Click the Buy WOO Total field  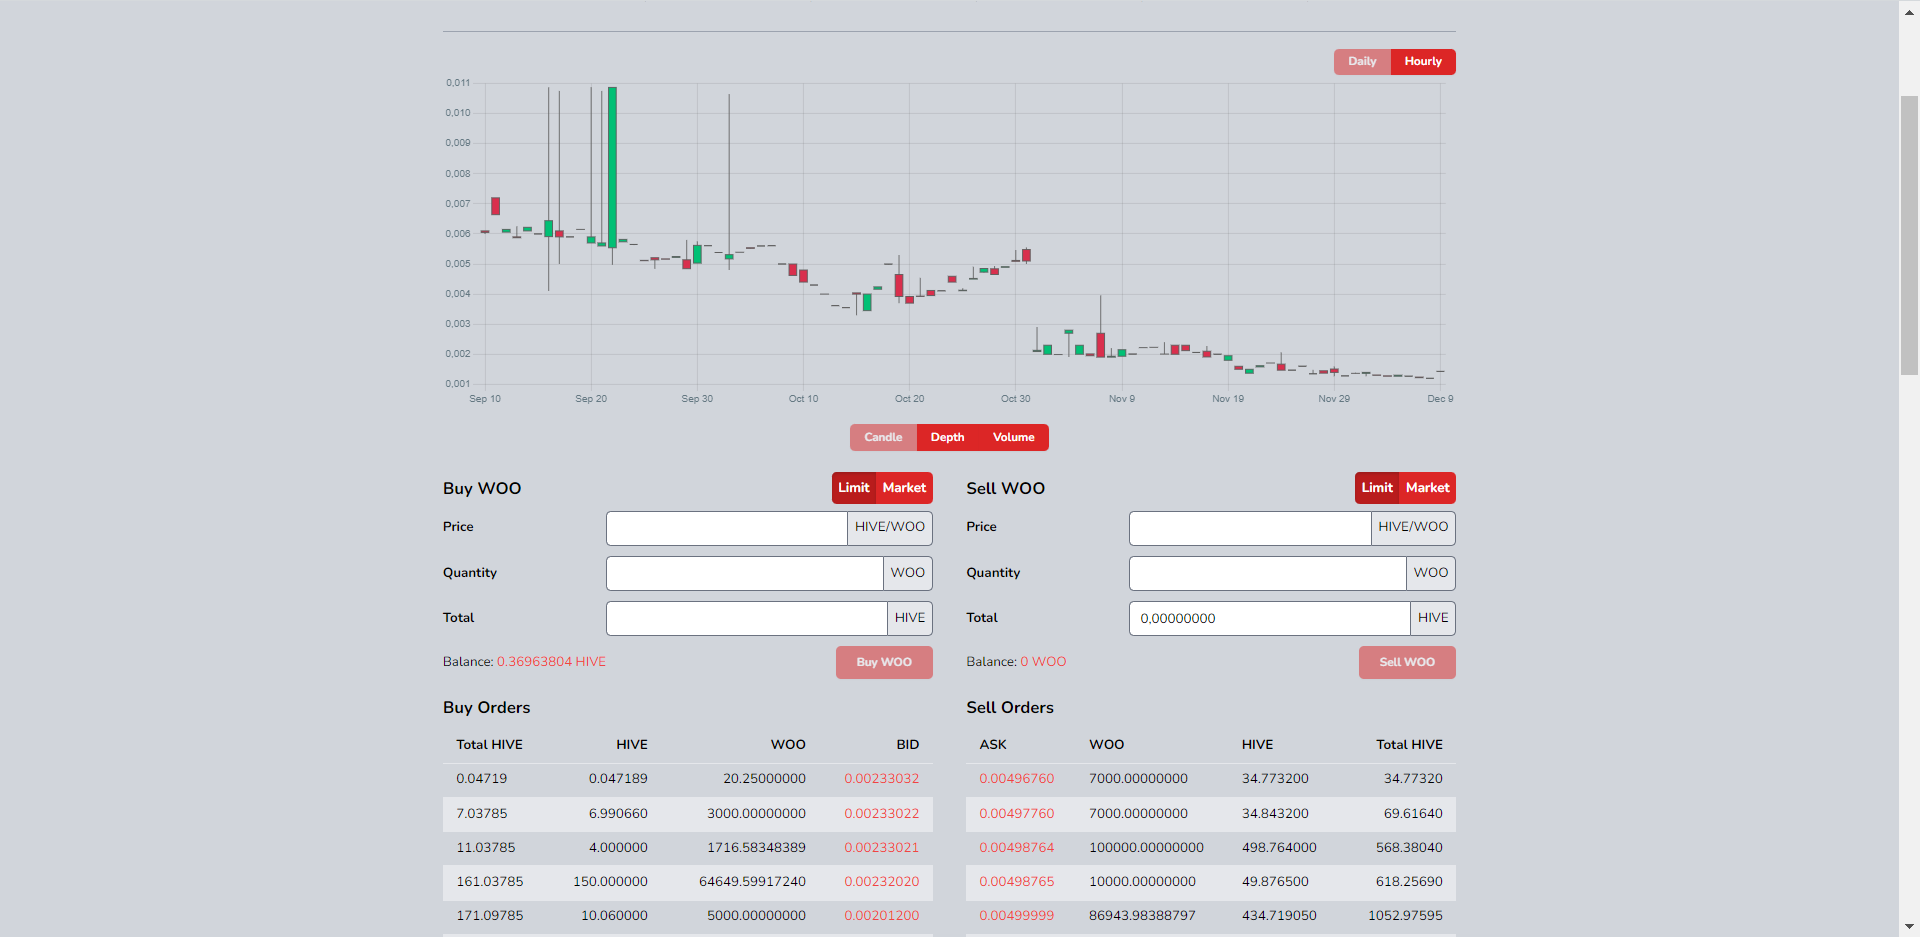tap(747, 618)
